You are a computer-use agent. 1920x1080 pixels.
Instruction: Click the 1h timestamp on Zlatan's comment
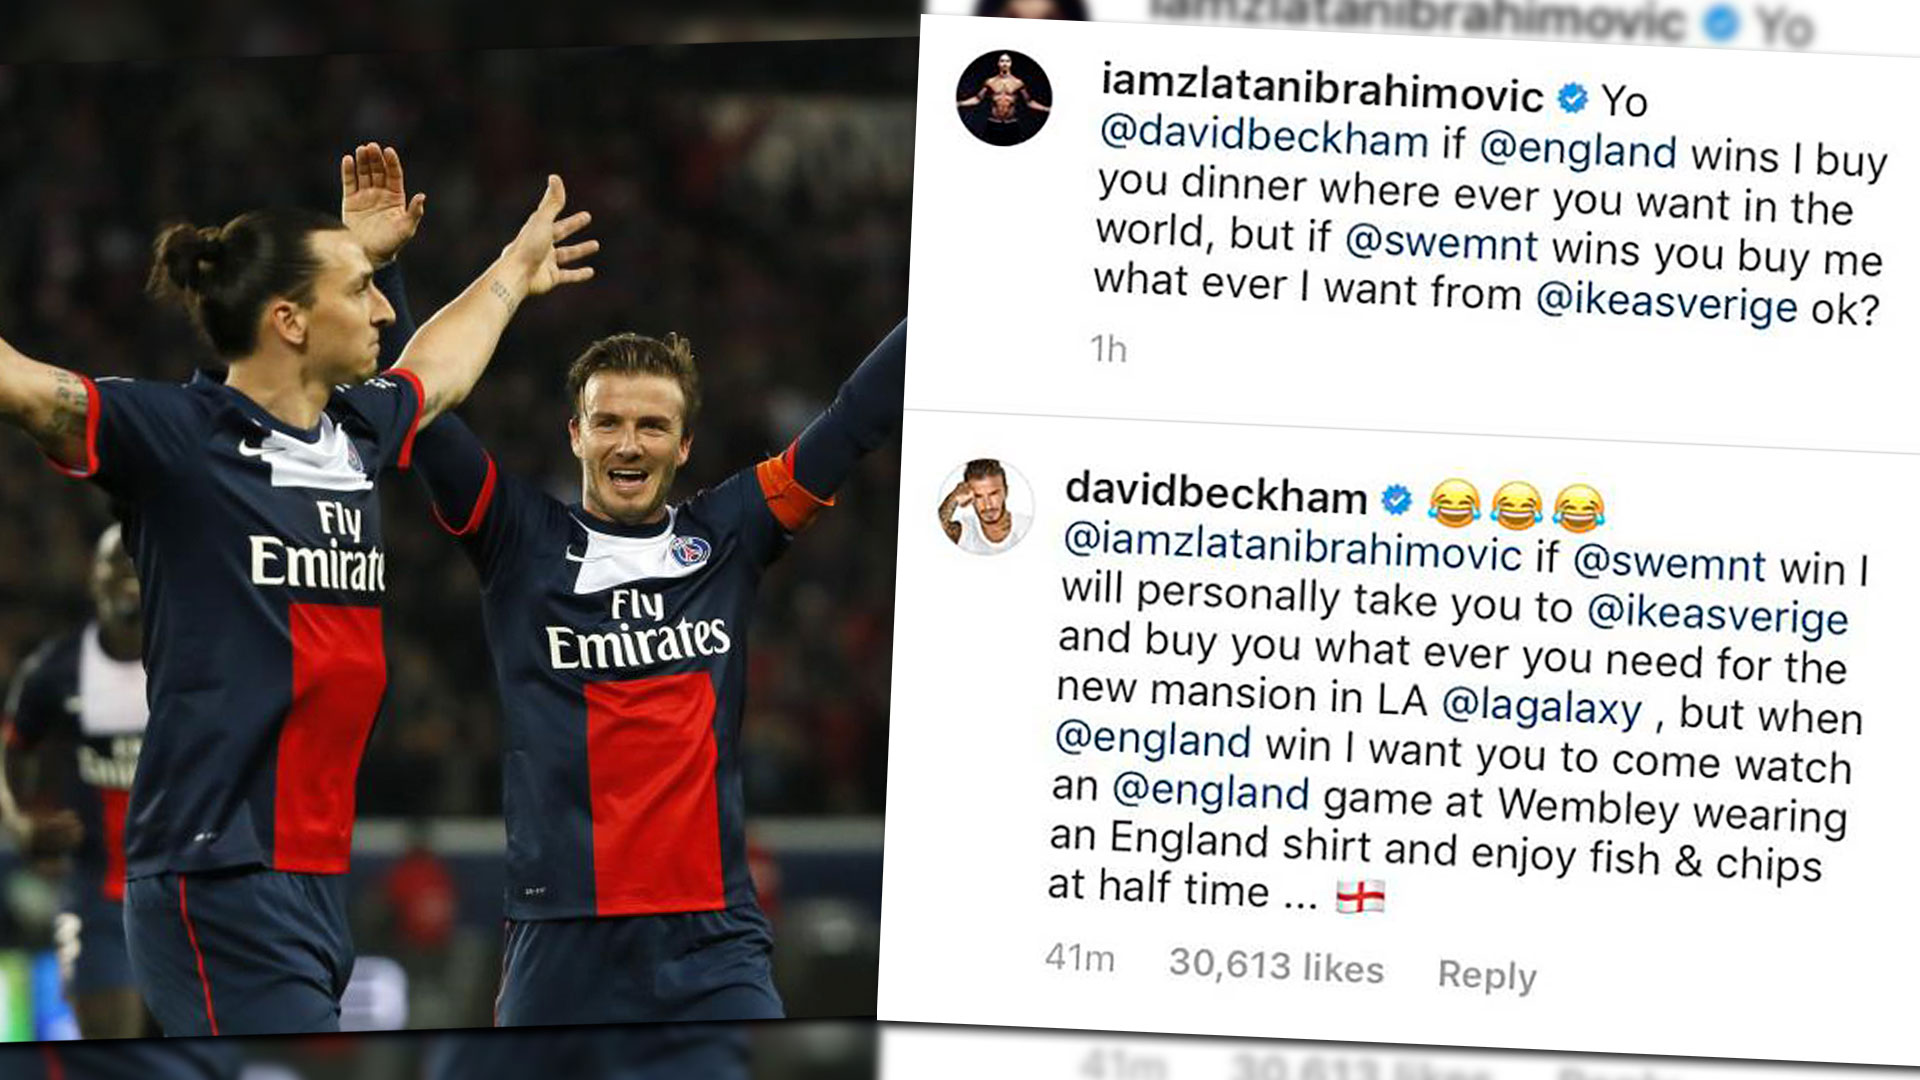[1108, 348]
